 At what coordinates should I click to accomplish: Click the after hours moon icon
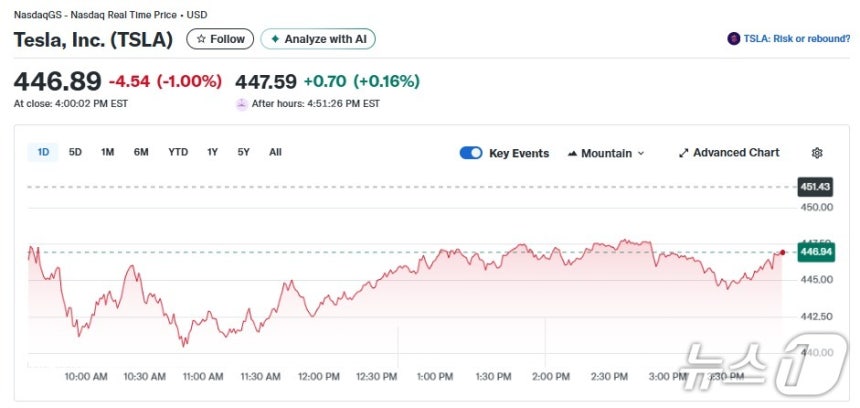241,103
